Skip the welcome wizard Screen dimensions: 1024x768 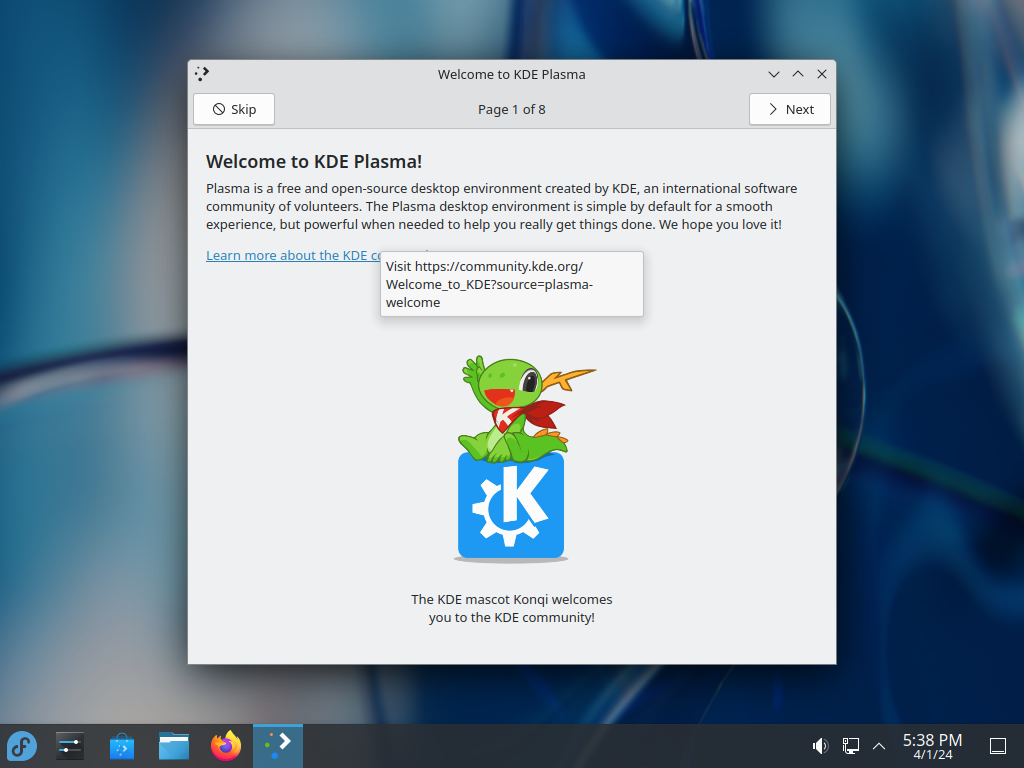[234, 109]
